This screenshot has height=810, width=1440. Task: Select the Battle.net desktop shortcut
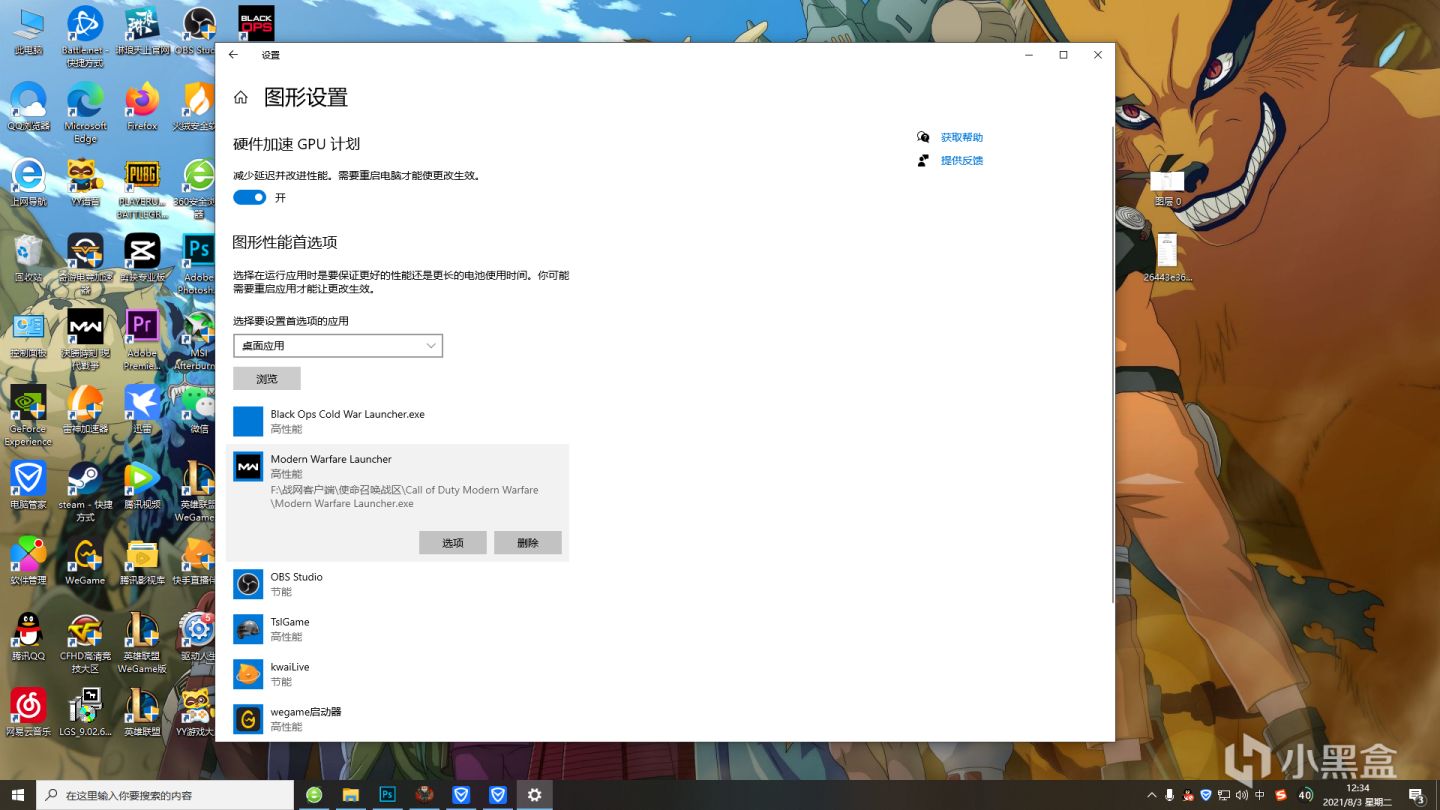(85, 38)
